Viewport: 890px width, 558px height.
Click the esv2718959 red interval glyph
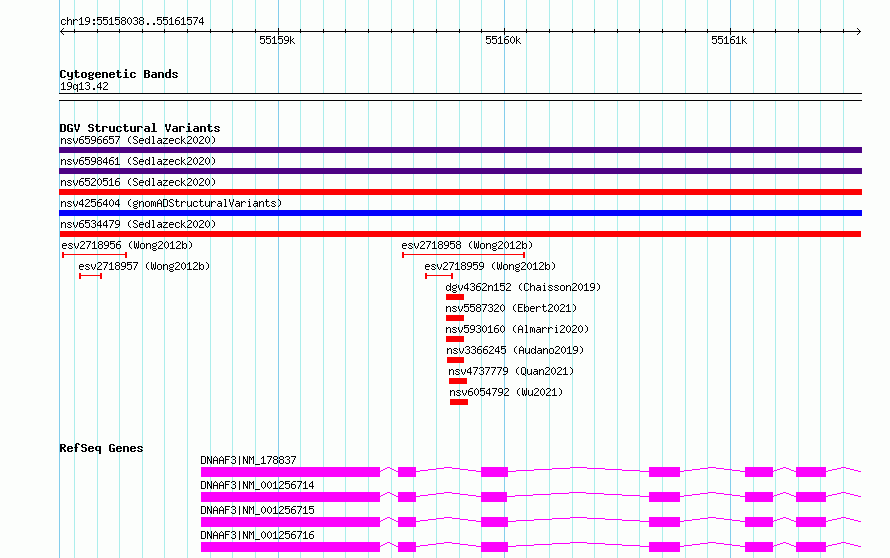point(439,276)
